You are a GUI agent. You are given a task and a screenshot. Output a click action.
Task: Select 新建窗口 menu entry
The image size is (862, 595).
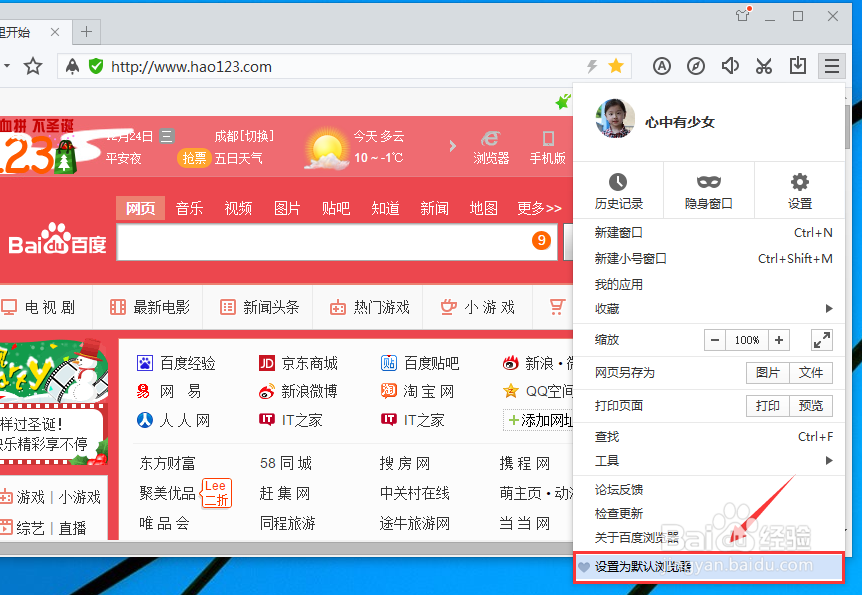click(x=709, y=233)
